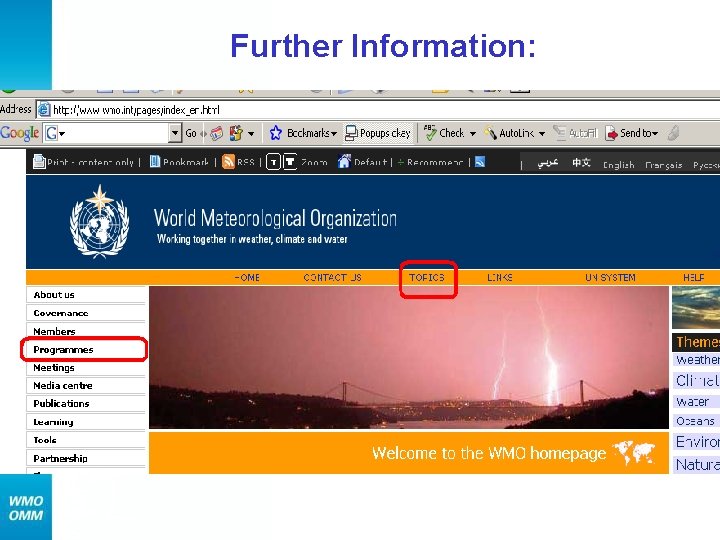This screenshot has height=540, width=720.
Task: Open Governance in sidebar menu
Action: coord(86,313)
